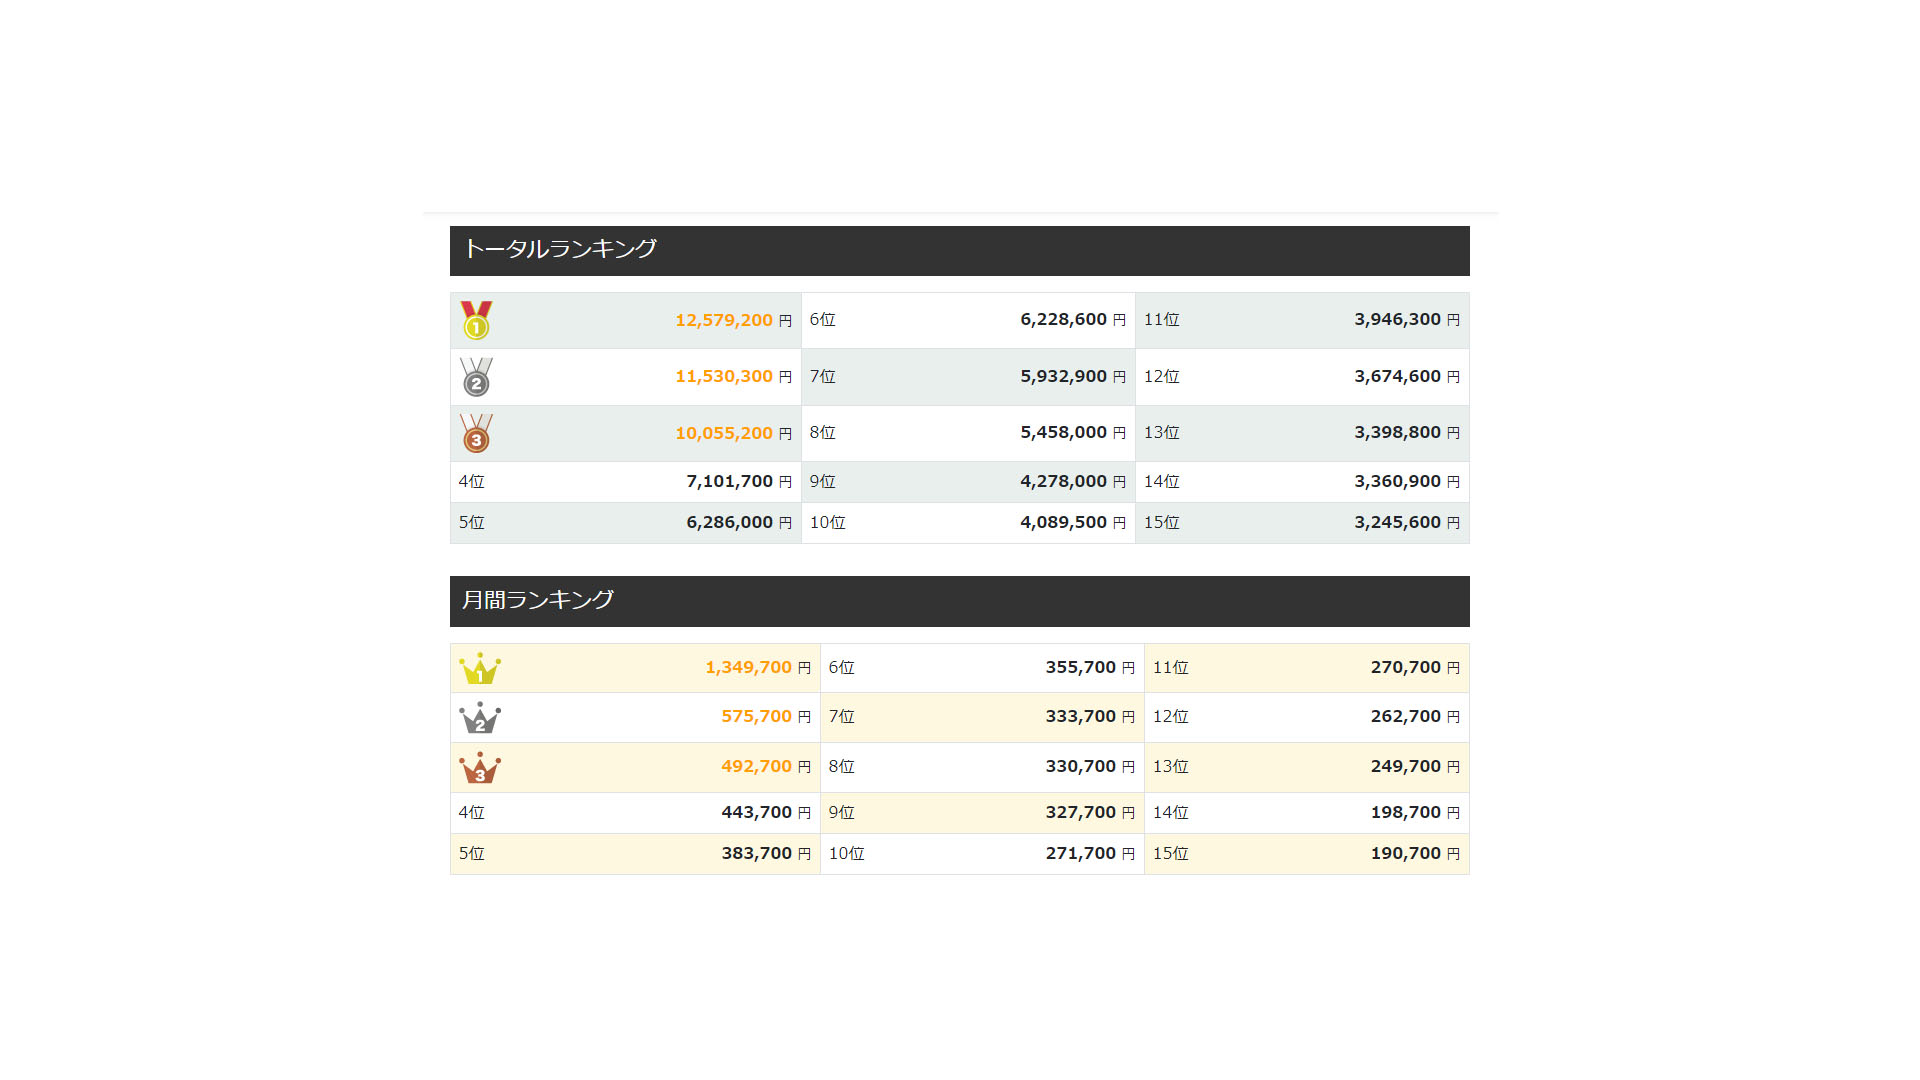Click the 190,700 円 monthly amount
1920x1080 pixels.
(1414, 854)
